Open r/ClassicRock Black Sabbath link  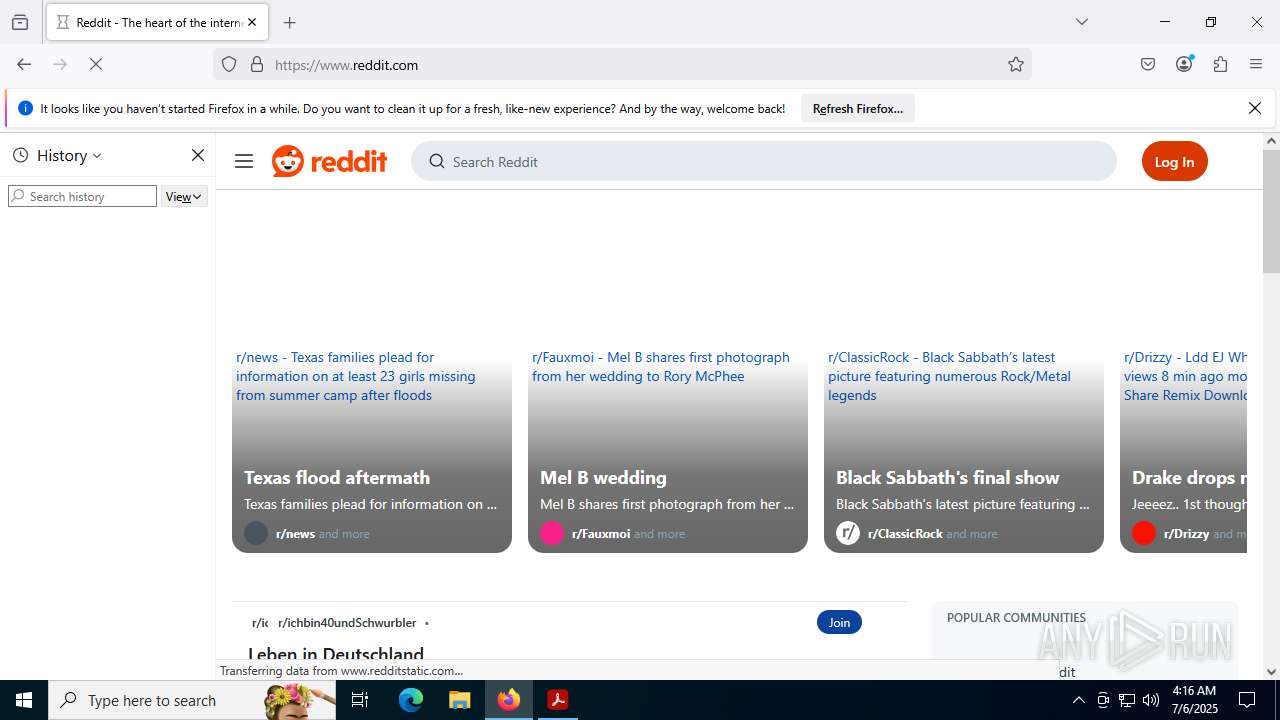click(x=949, y=376)
